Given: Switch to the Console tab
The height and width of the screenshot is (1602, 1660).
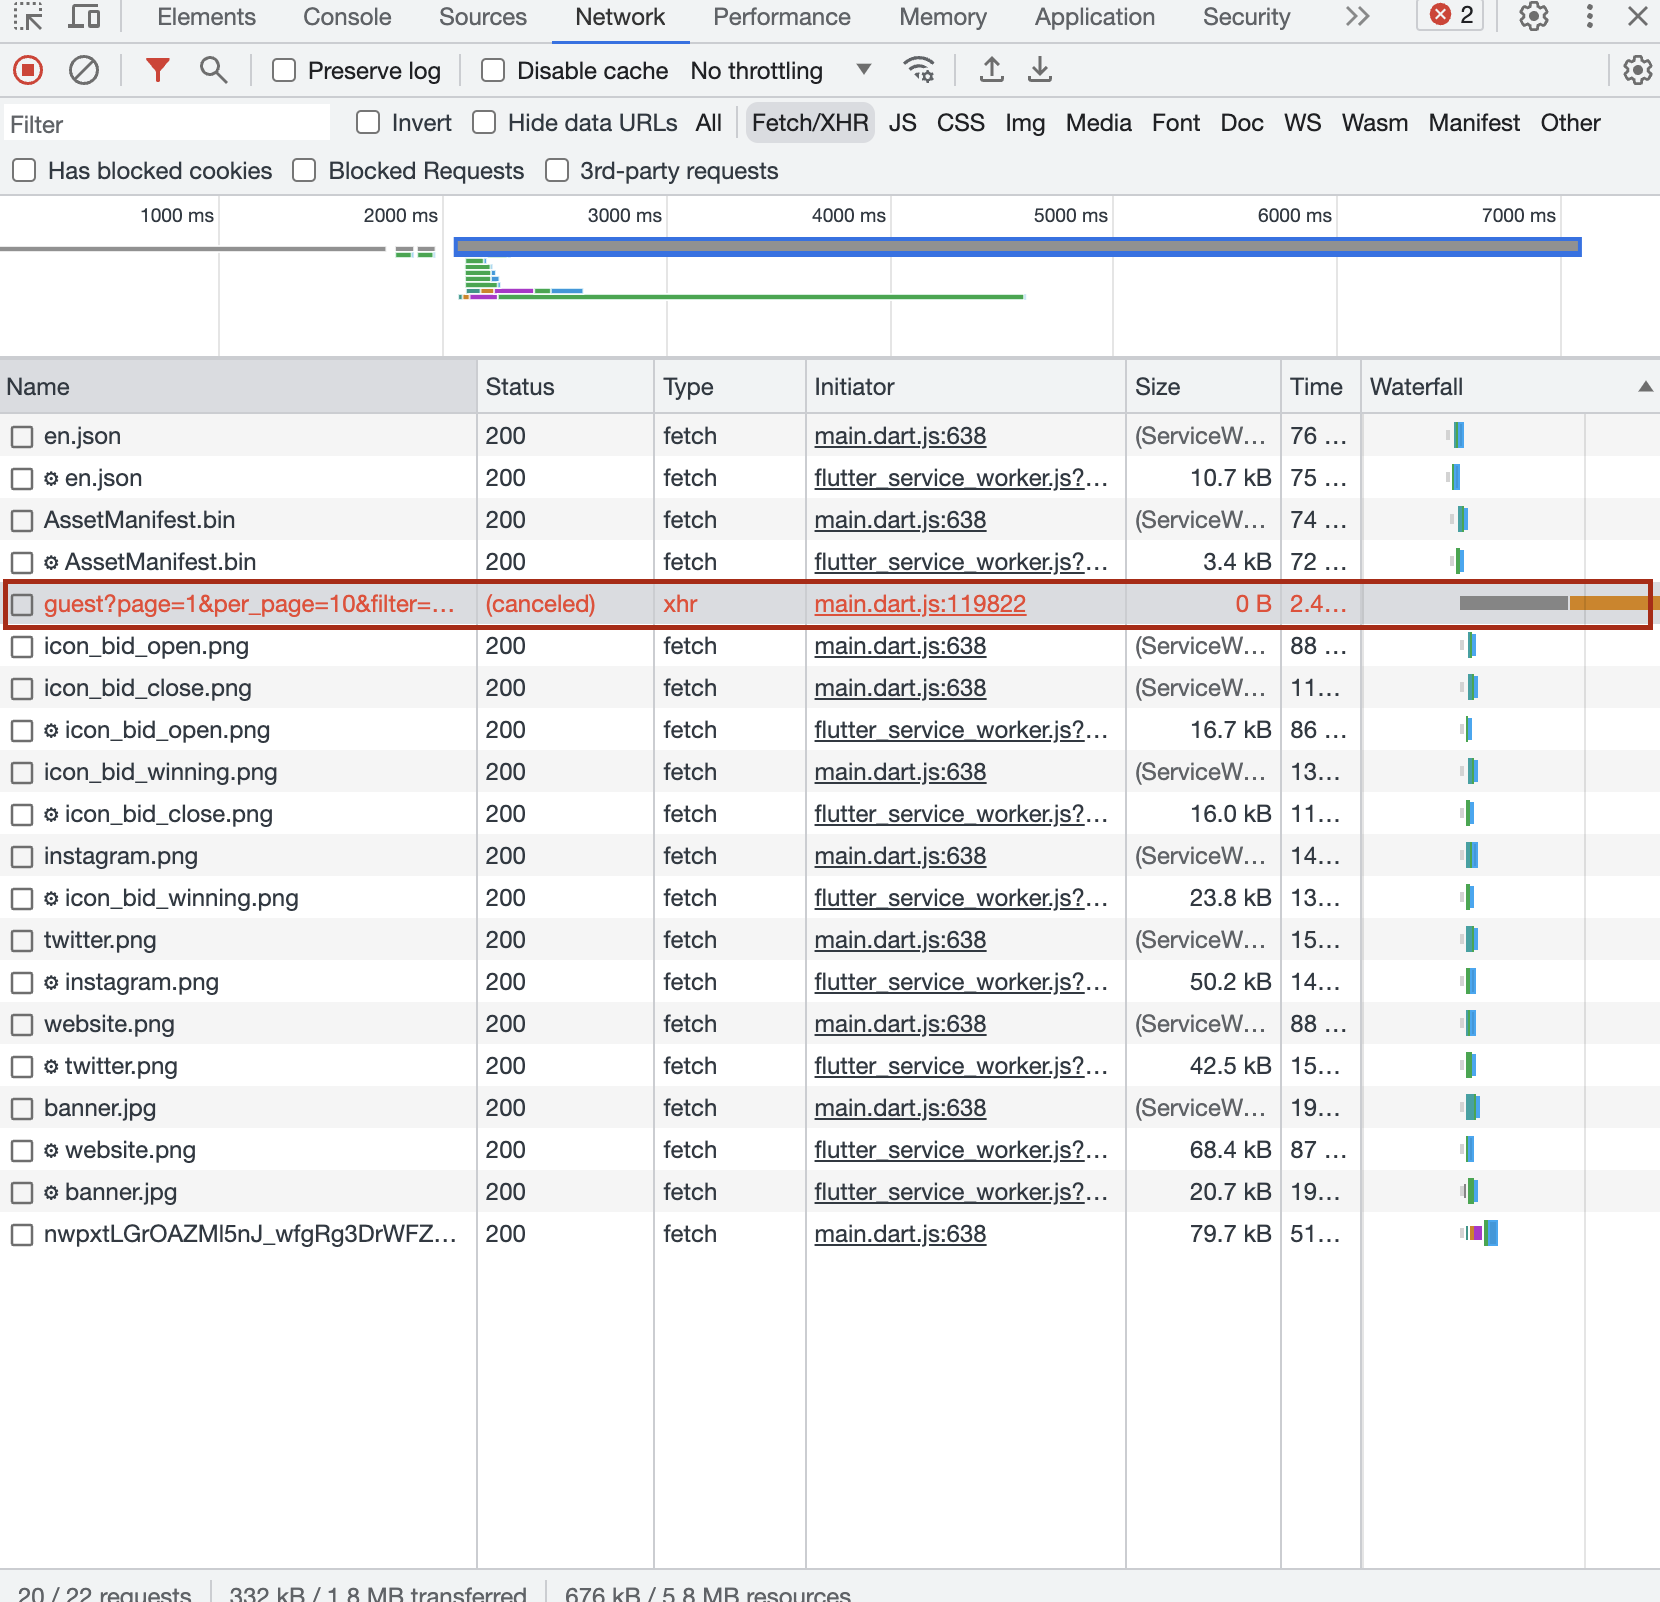Looking at the screenshot, I should coord(346,16).
